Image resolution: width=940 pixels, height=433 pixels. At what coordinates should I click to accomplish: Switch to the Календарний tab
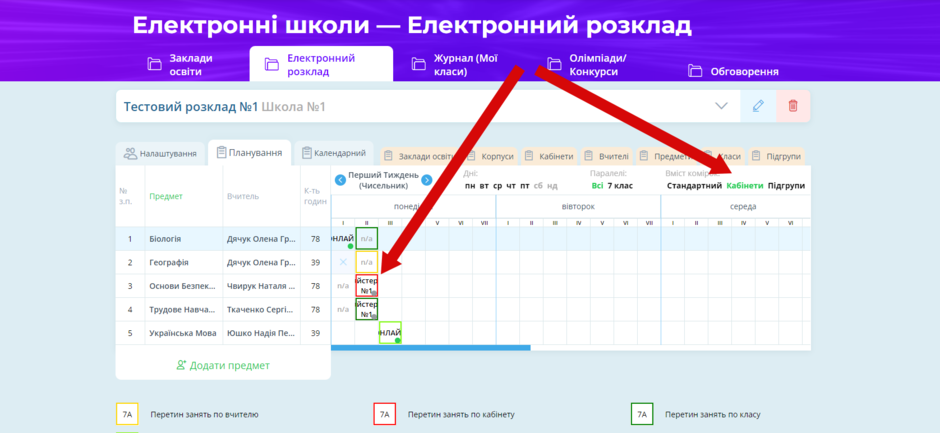334,153
